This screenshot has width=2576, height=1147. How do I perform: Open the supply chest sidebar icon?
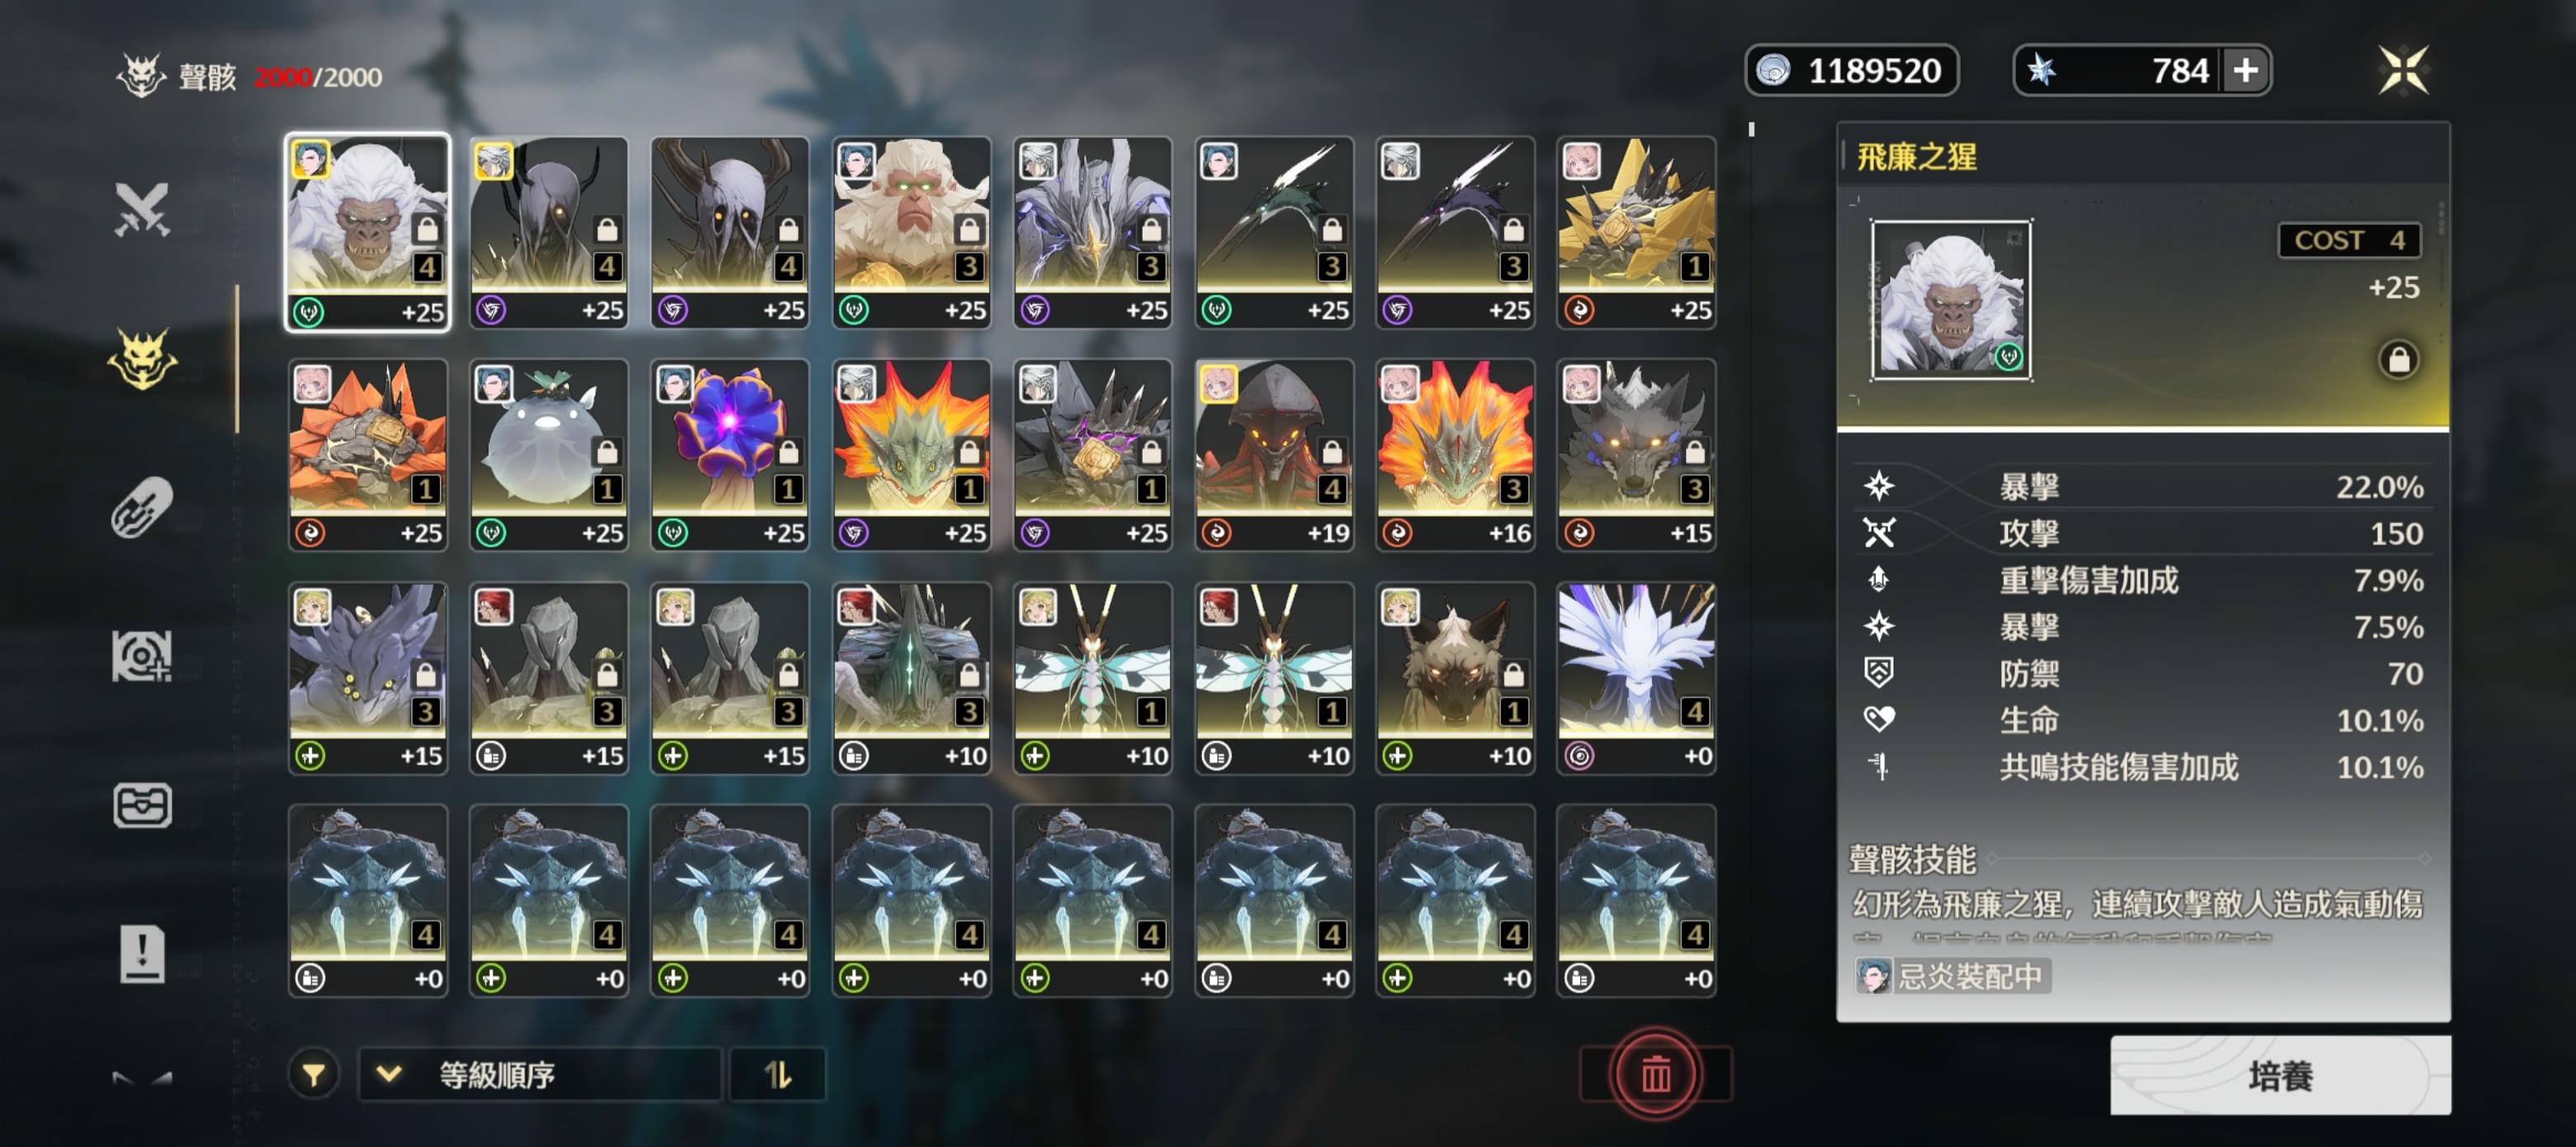point(142,805)
